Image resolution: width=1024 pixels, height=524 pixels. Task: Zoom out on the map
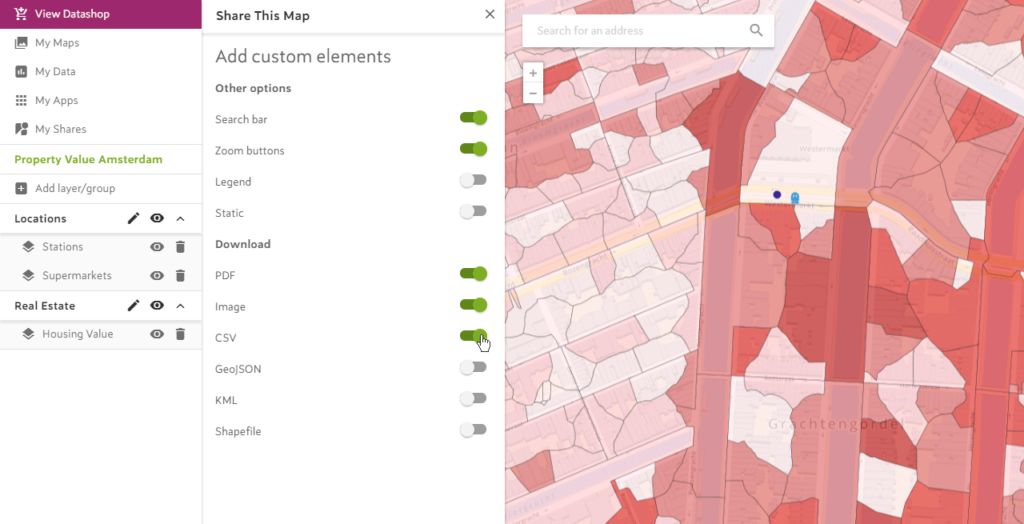pos(533,93)
